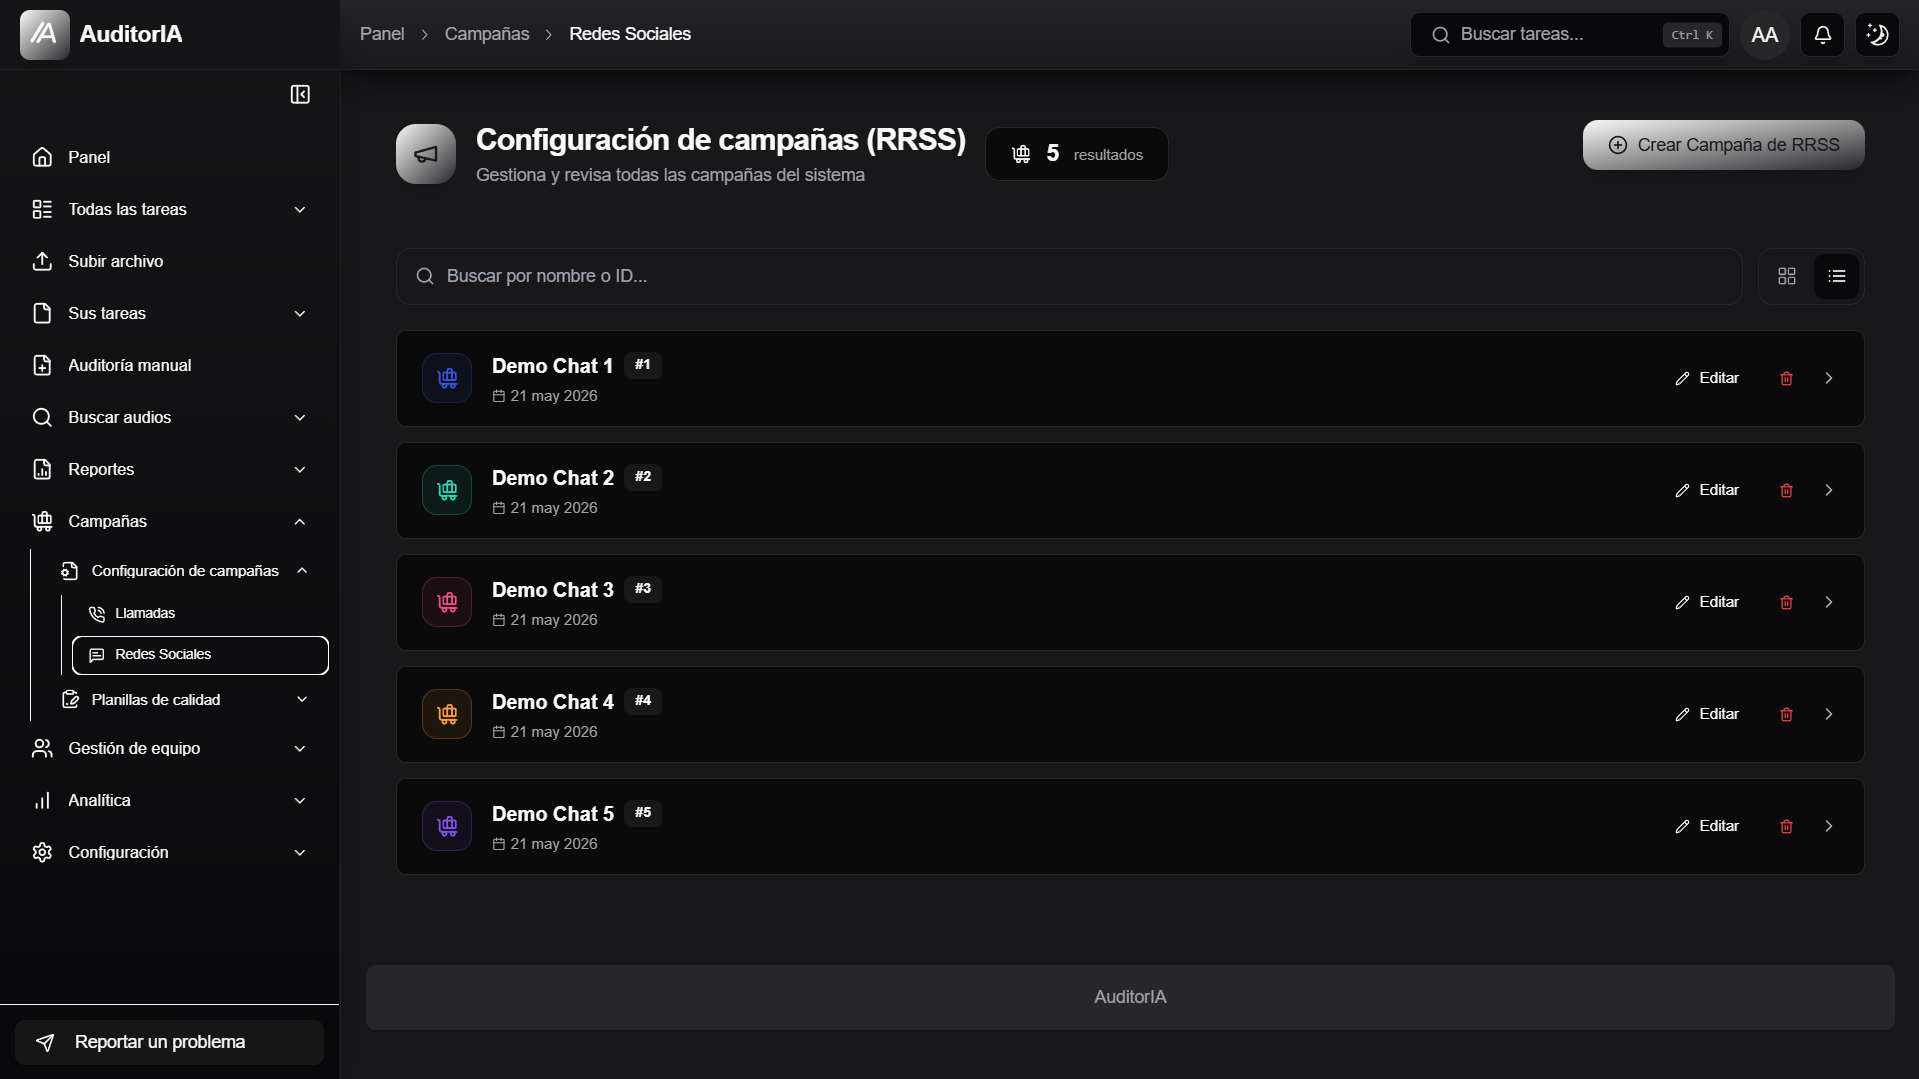Open Demo Chat 2 details chevron
This screenshot has width=1919, height=1079.
pos(1828,490)
